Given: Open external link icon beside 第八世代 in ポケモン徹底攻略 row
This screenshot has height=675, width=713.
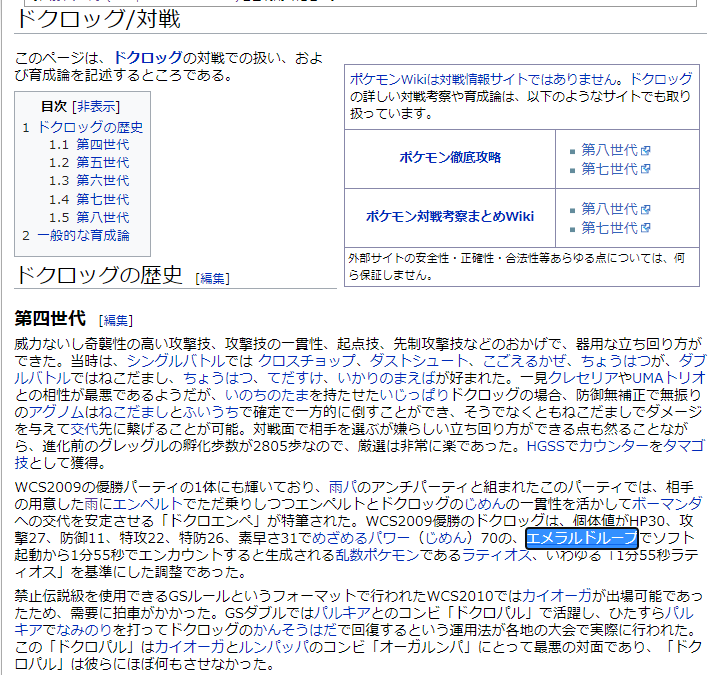Looking at the screenshot, I should [x=646, y=150].
